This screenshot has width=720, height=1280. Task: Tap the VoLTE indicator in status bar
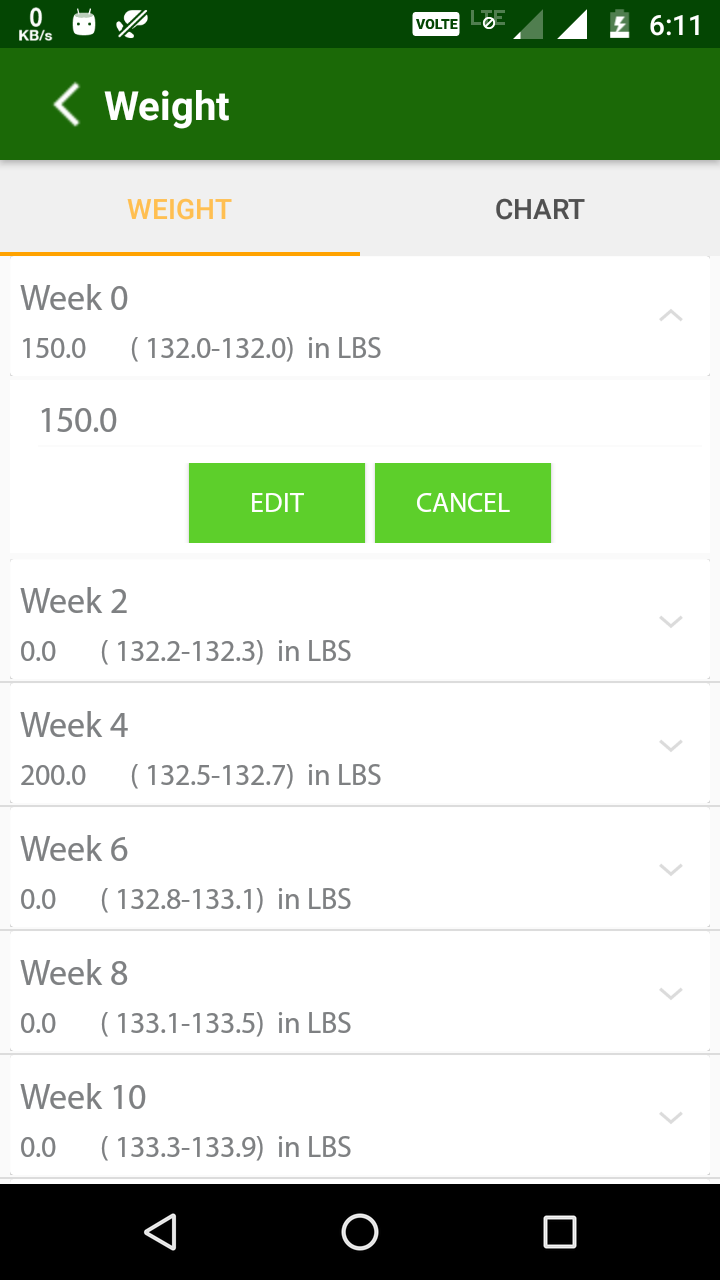(x=436, y=24)
